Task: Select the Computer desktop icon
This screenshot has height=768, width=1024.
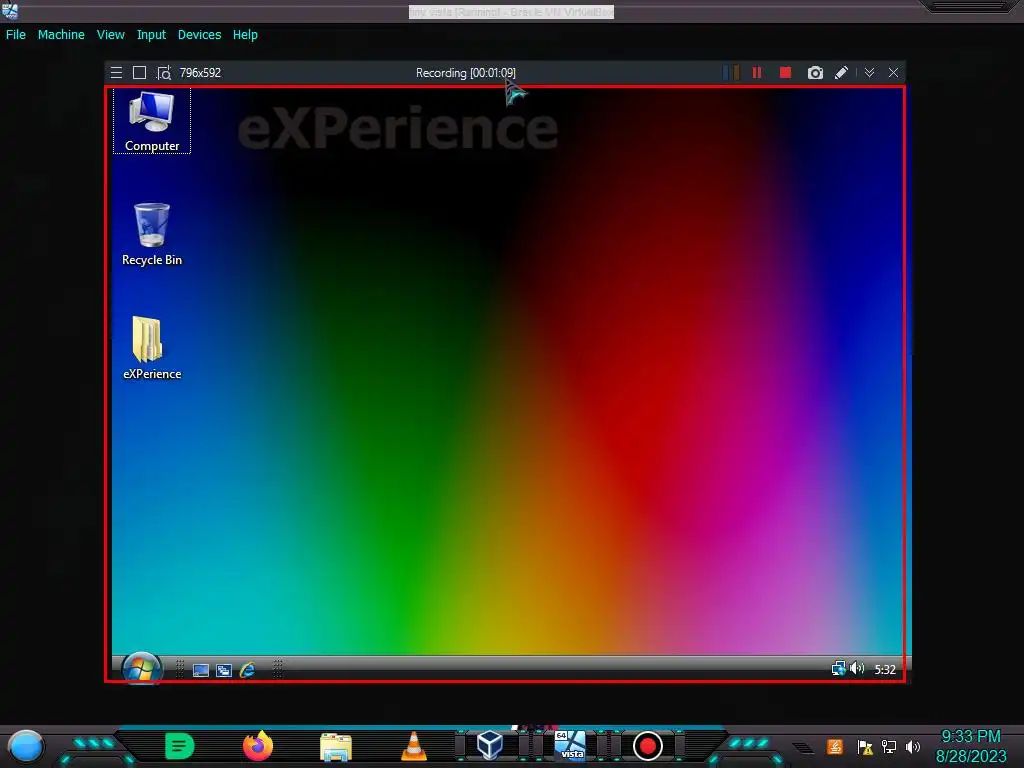Action: click(x=152, y=121)
